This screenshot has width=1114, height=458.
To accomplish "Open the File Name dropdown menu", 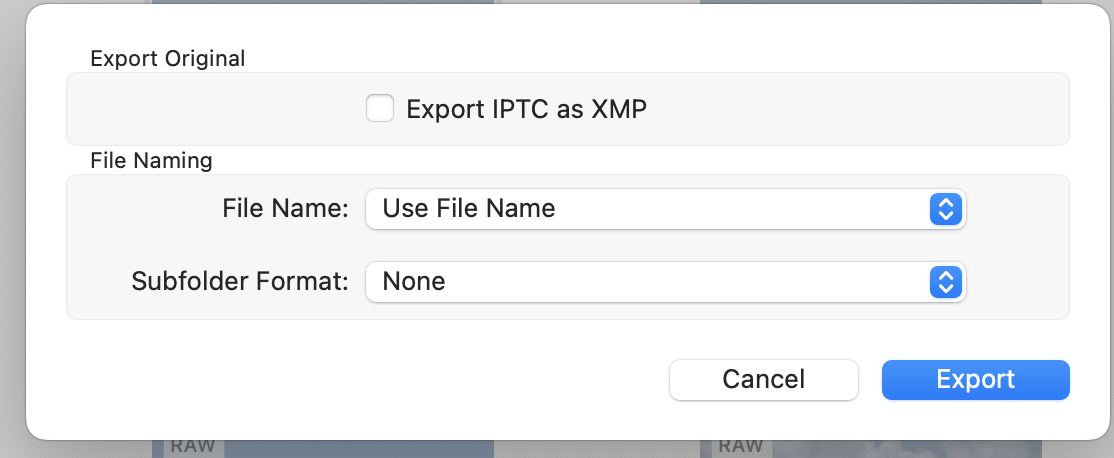I will pyautogui.click(x=664, y=209).
